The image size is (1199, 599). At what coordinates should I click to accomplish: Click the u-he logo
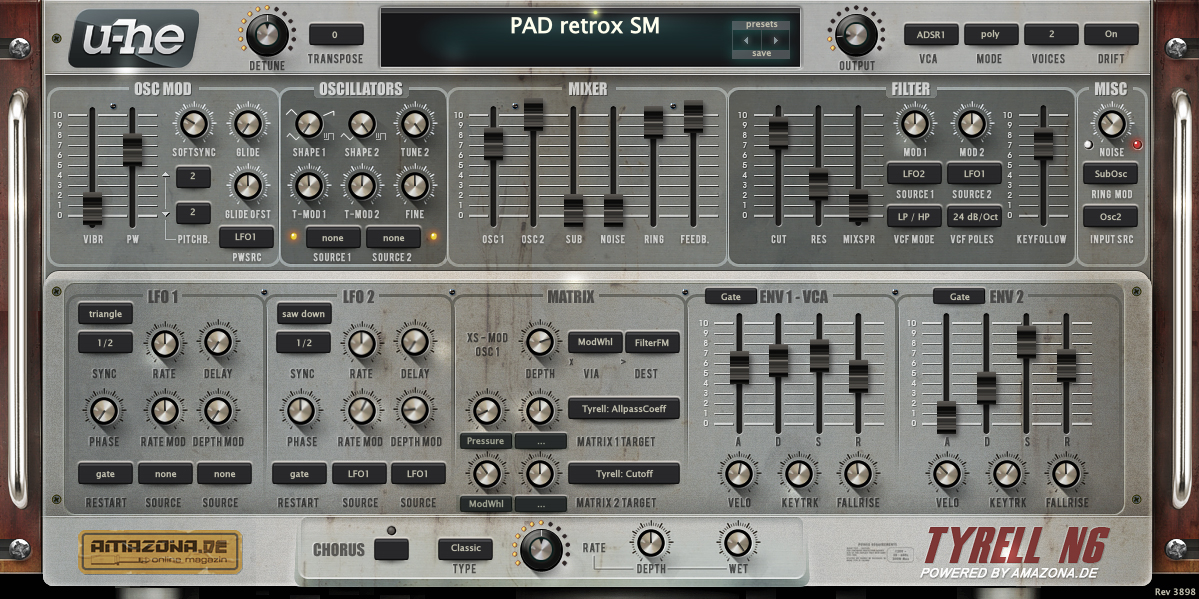pos(134,38)
